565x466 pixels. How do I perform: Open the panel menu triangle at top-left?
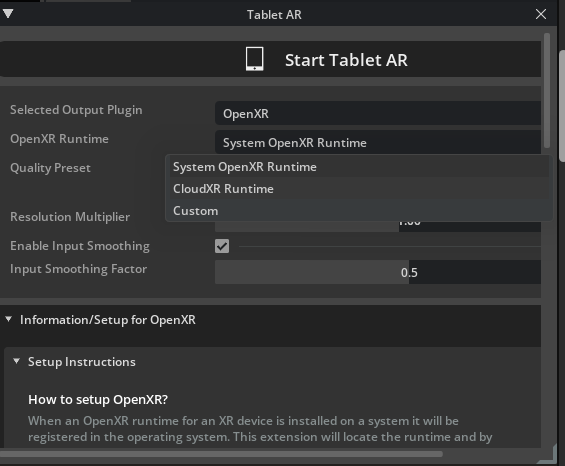(8, 14)
